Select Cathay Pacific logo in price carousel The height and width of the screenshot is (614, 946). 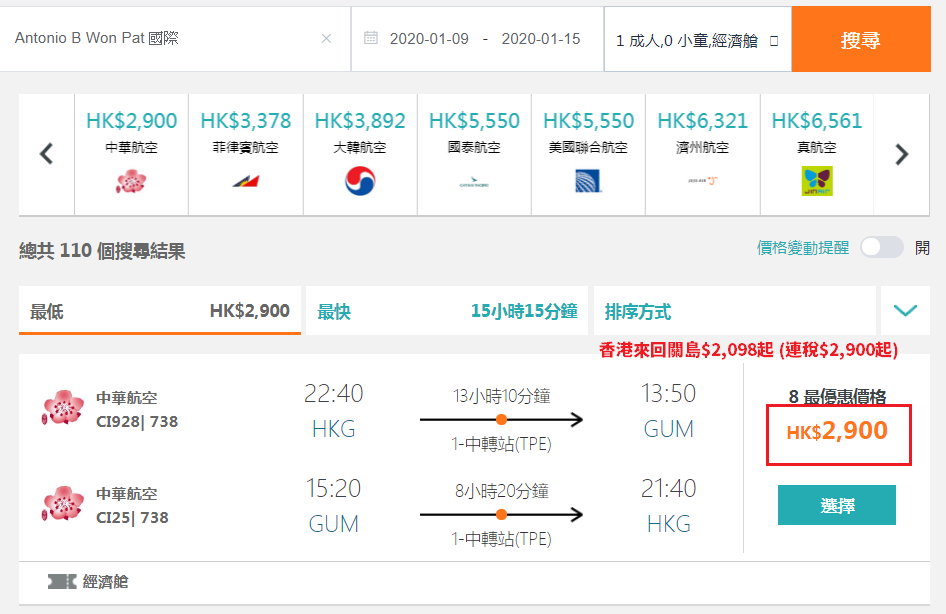click(474, 182)
